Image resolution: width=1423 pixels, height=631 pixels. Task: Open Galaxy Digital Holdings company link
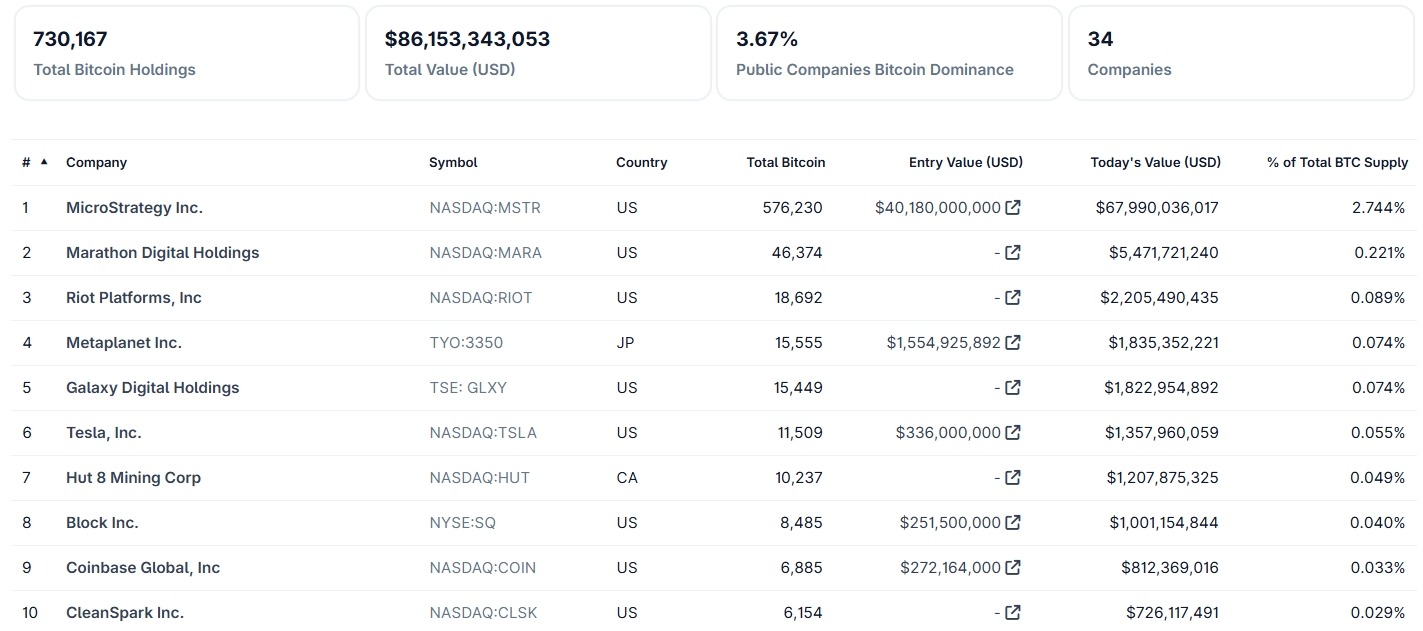point(153,388)
